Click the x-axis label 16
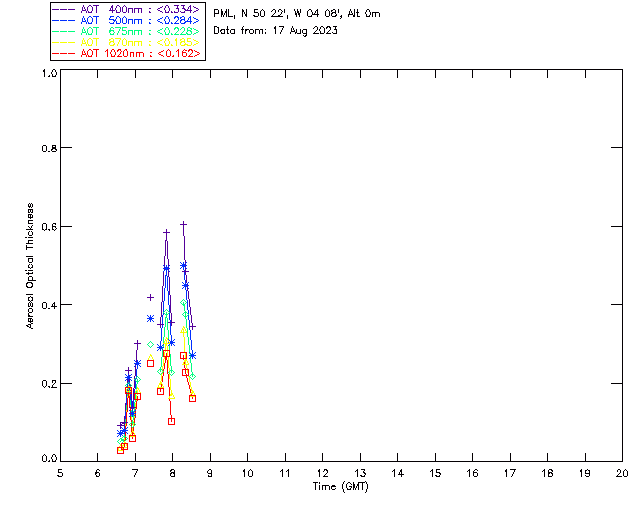 point(472,473)
